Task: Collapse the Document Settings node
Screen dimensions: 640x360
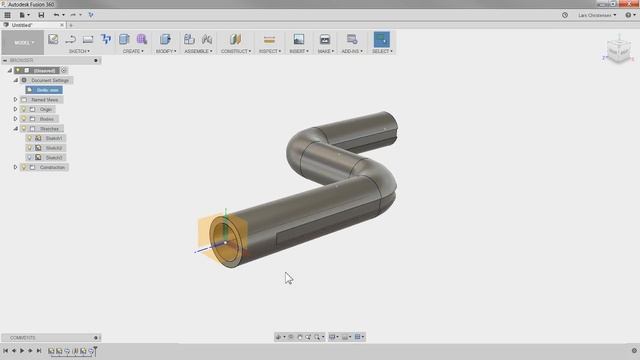Action: coord(16,80)
